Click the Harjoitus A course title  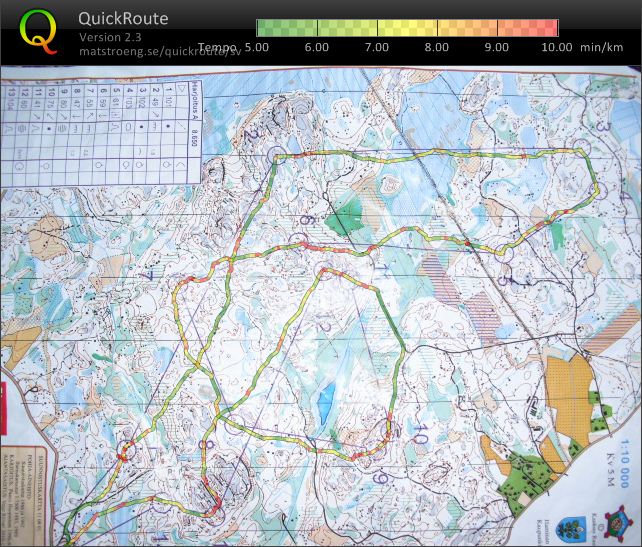pos(194,101)
